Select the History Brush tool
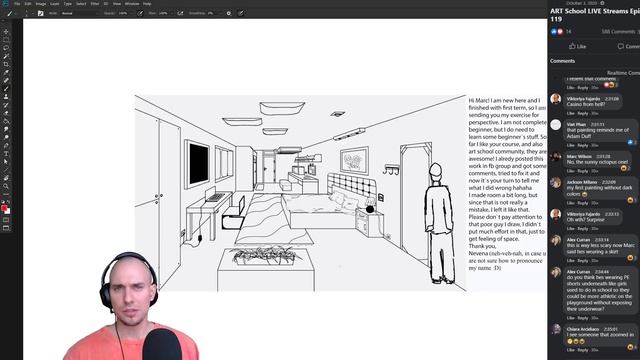Viewport: 640px width, 360px height. [x=6, y=105]
